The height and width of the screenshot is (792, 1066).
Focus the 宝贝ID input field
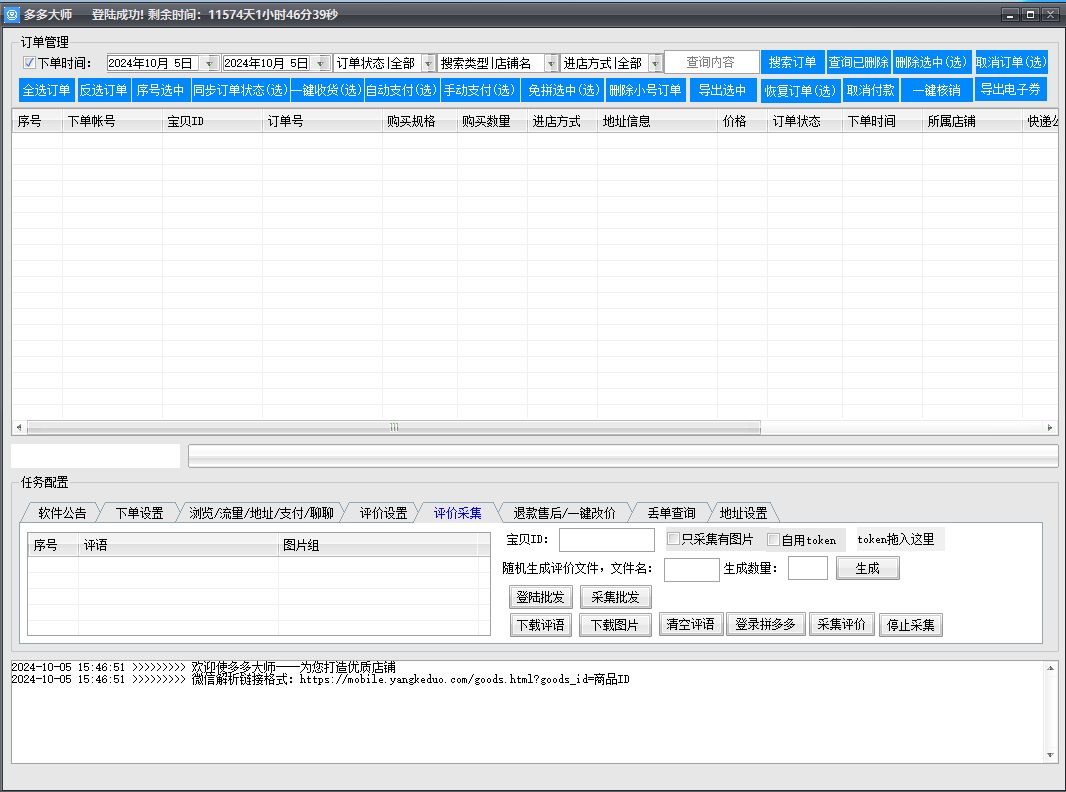tap(606, 540)
